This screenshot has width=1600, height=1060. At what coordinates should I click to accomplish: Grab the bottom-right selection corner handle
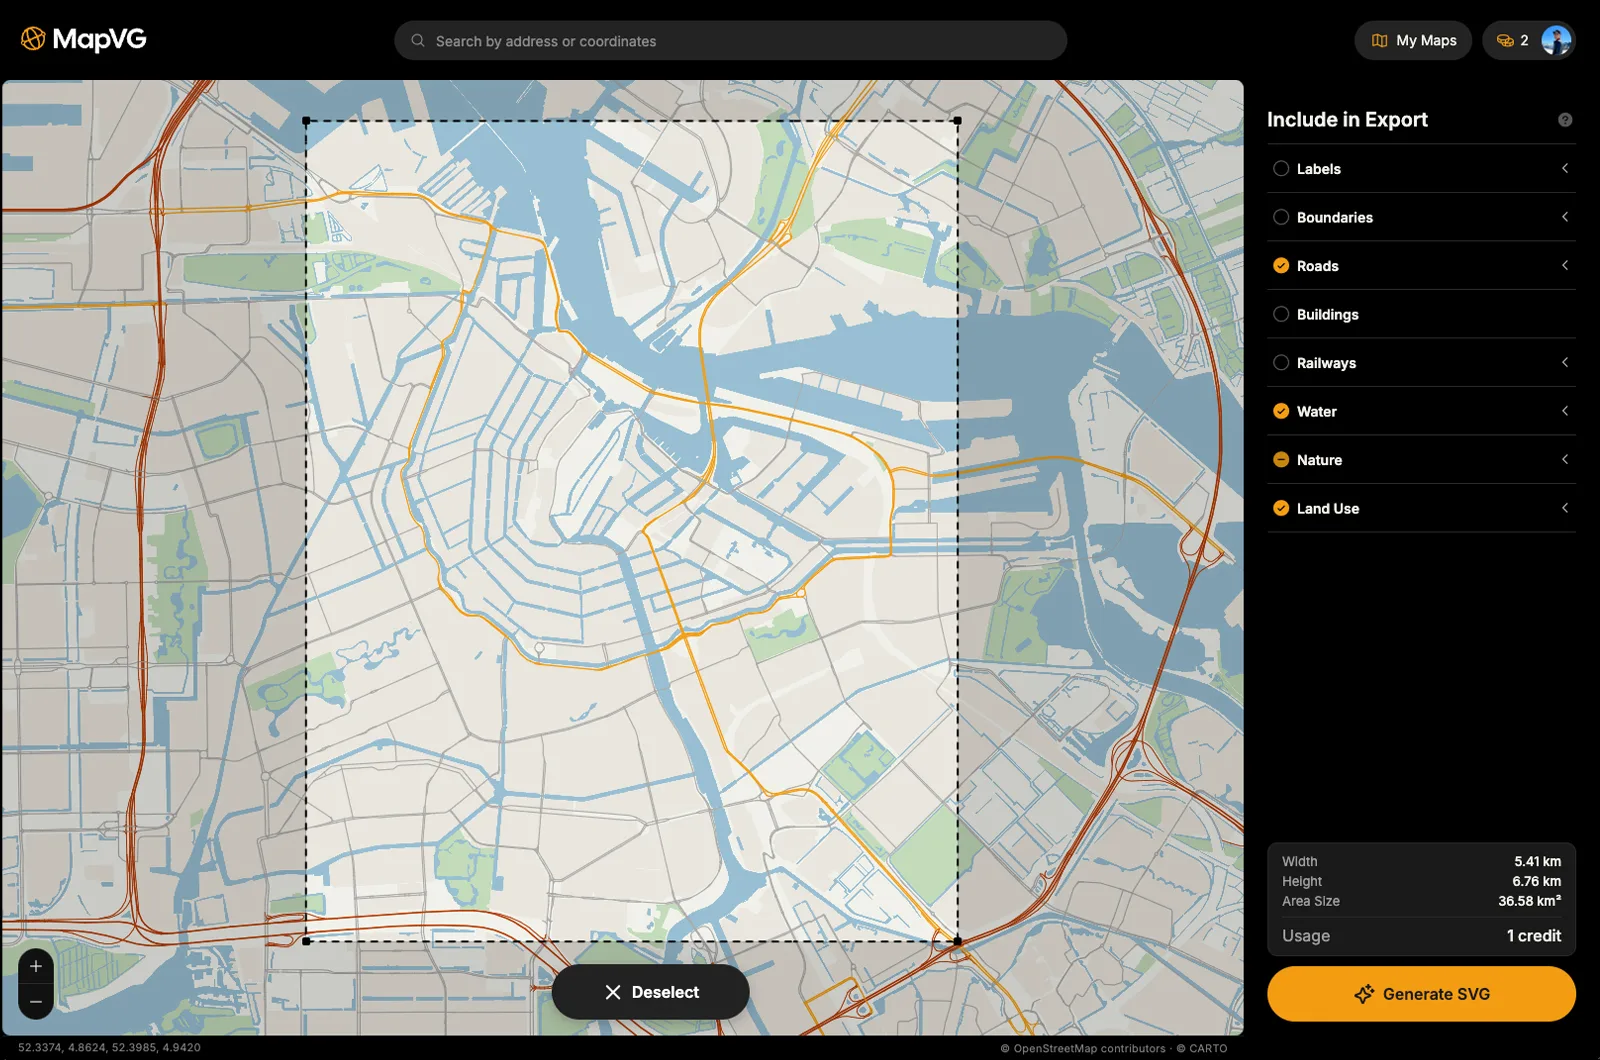coord(957,941)
